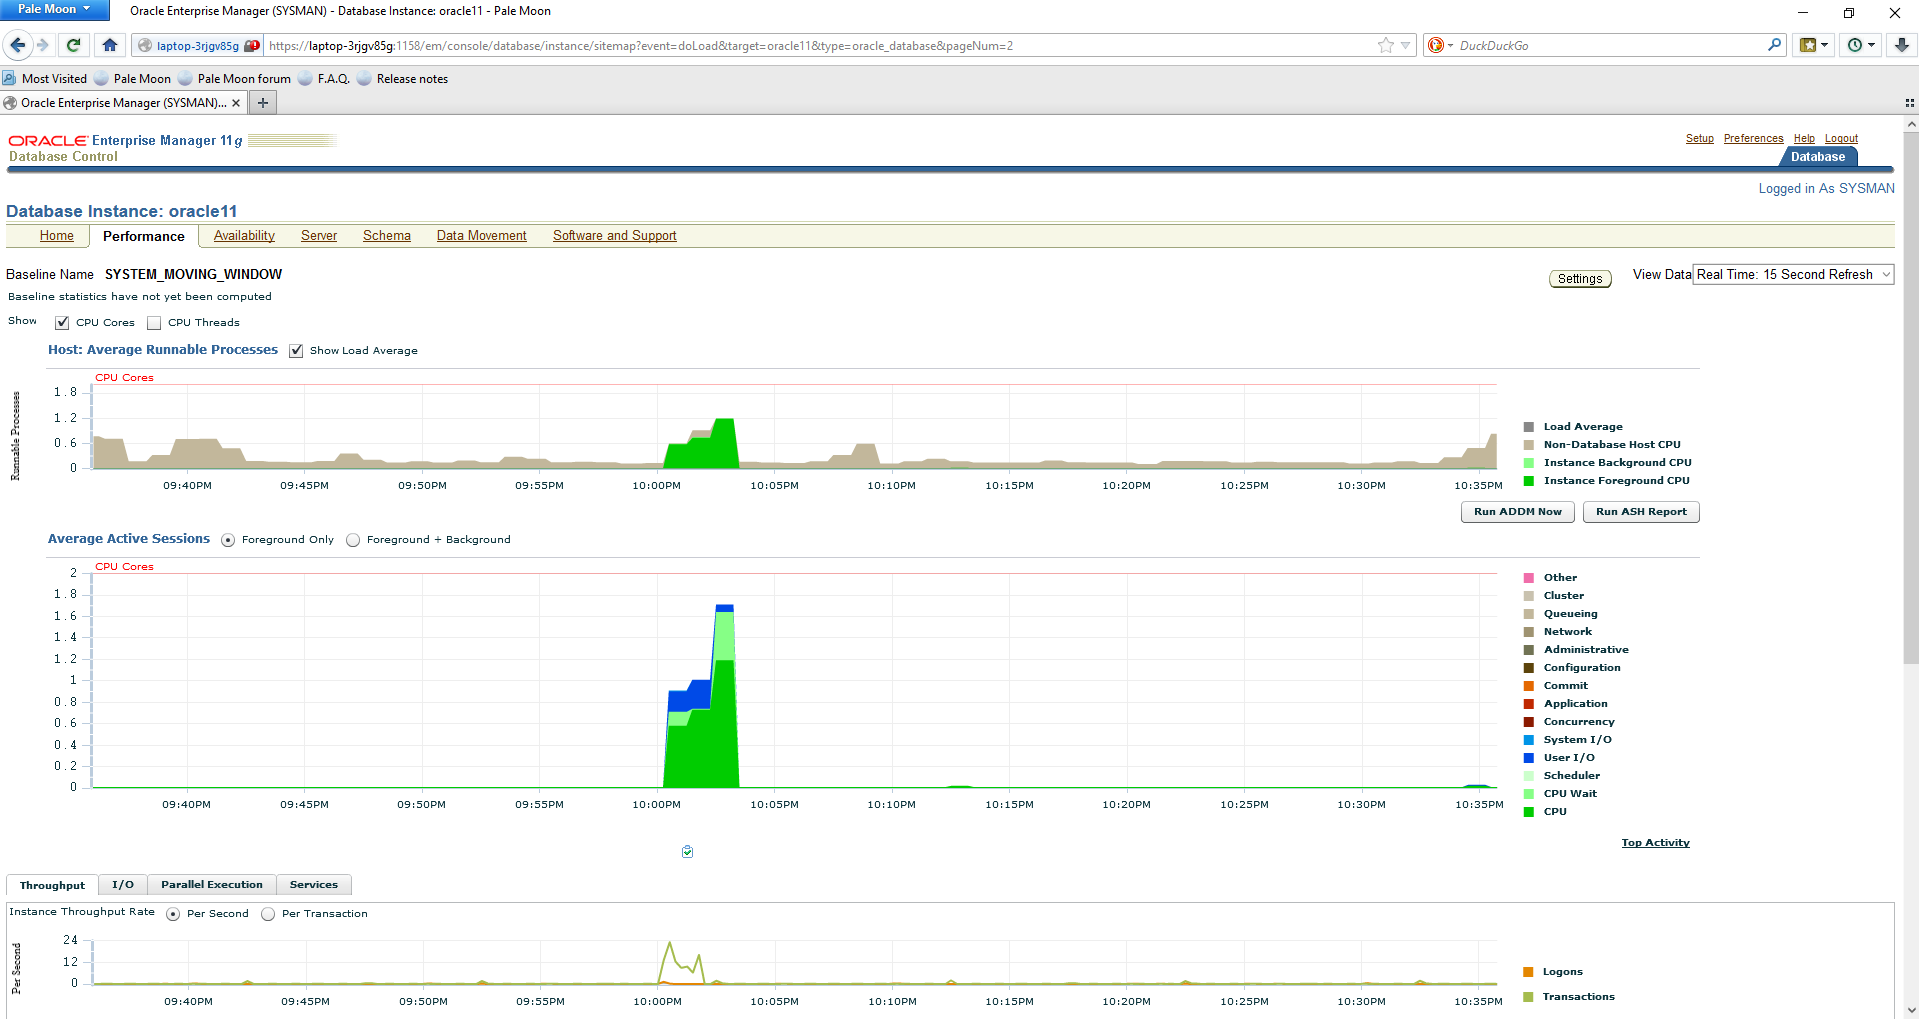This screenshot has height=1019, width=1925.
Task: Select Foreground + Background radio option
Action: pos(353,540)
